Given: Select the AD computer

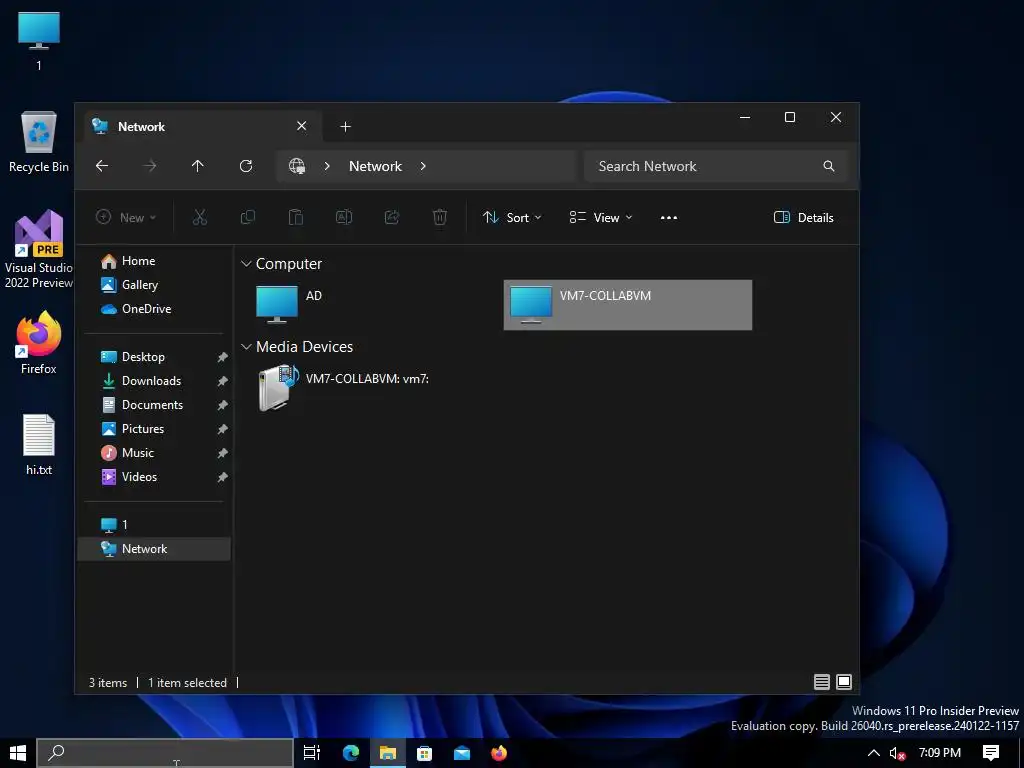Looking at the screenshot, I should pos(372,305).
